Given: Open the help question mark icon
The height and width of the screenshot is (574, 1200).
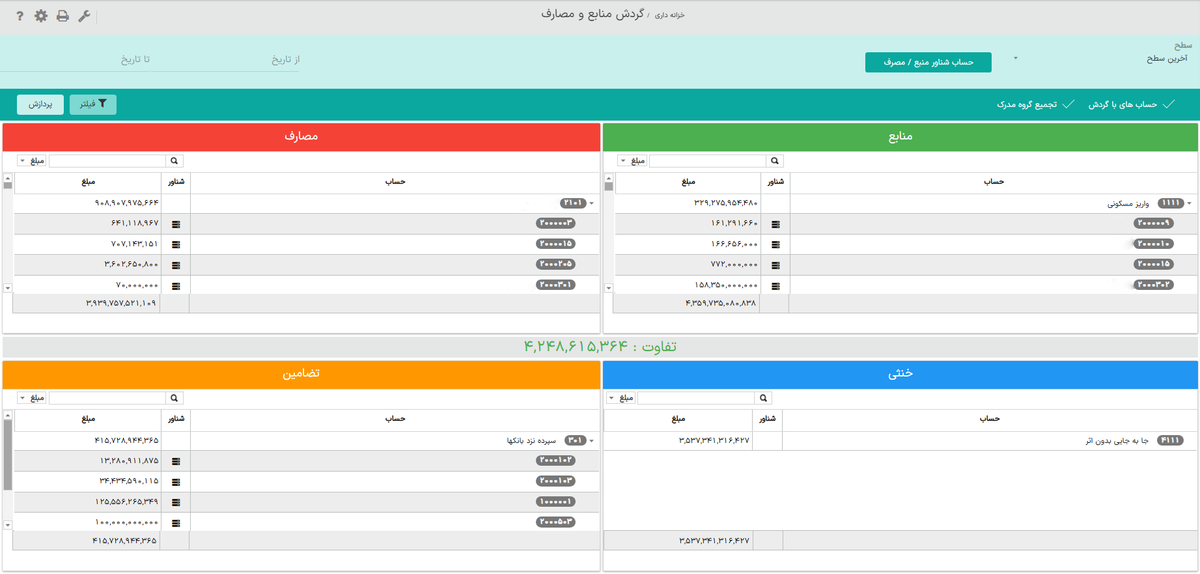Looking at the screenshot, I should point(20,17).
